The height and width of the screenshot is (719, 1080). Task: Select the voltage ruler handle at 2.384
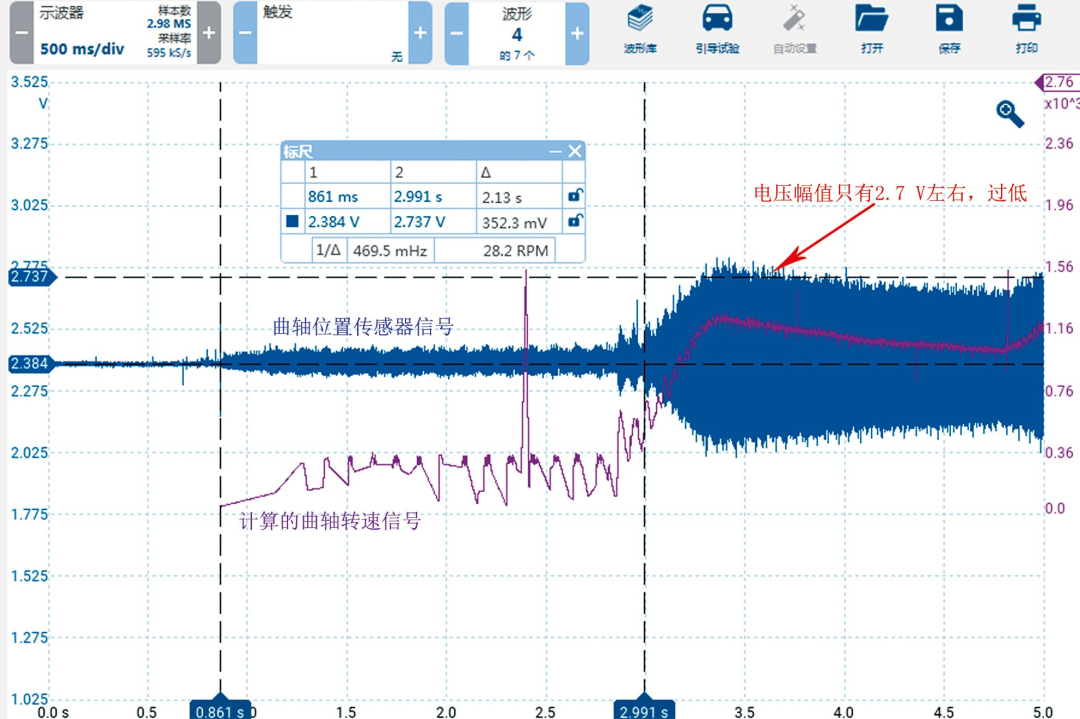click(31, 364)
